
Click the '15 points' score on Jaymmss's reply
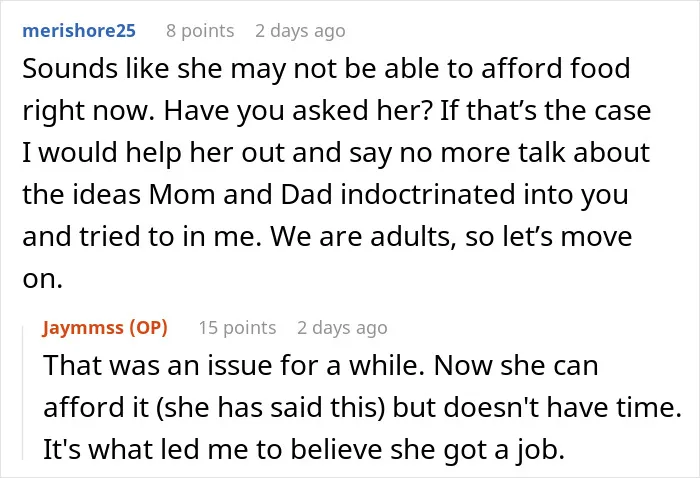(x=237, y=328)
